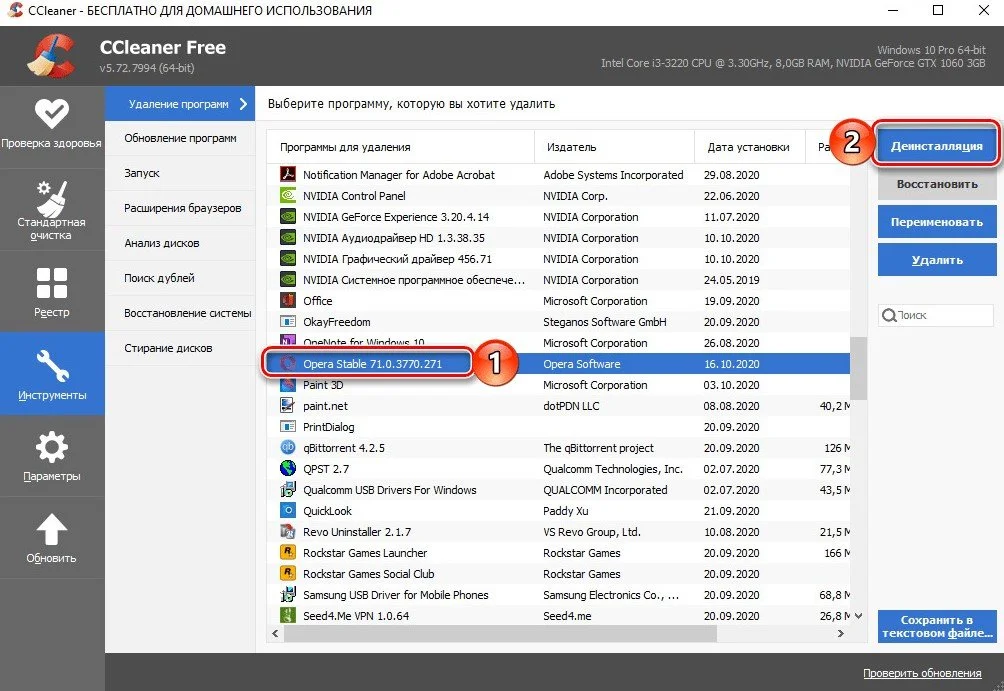This screenshot has width=1004, height=691.
Task: Select NVIDIA Системное программное обеспечение row
Action: pyautogui.click(x=558, y=280)
